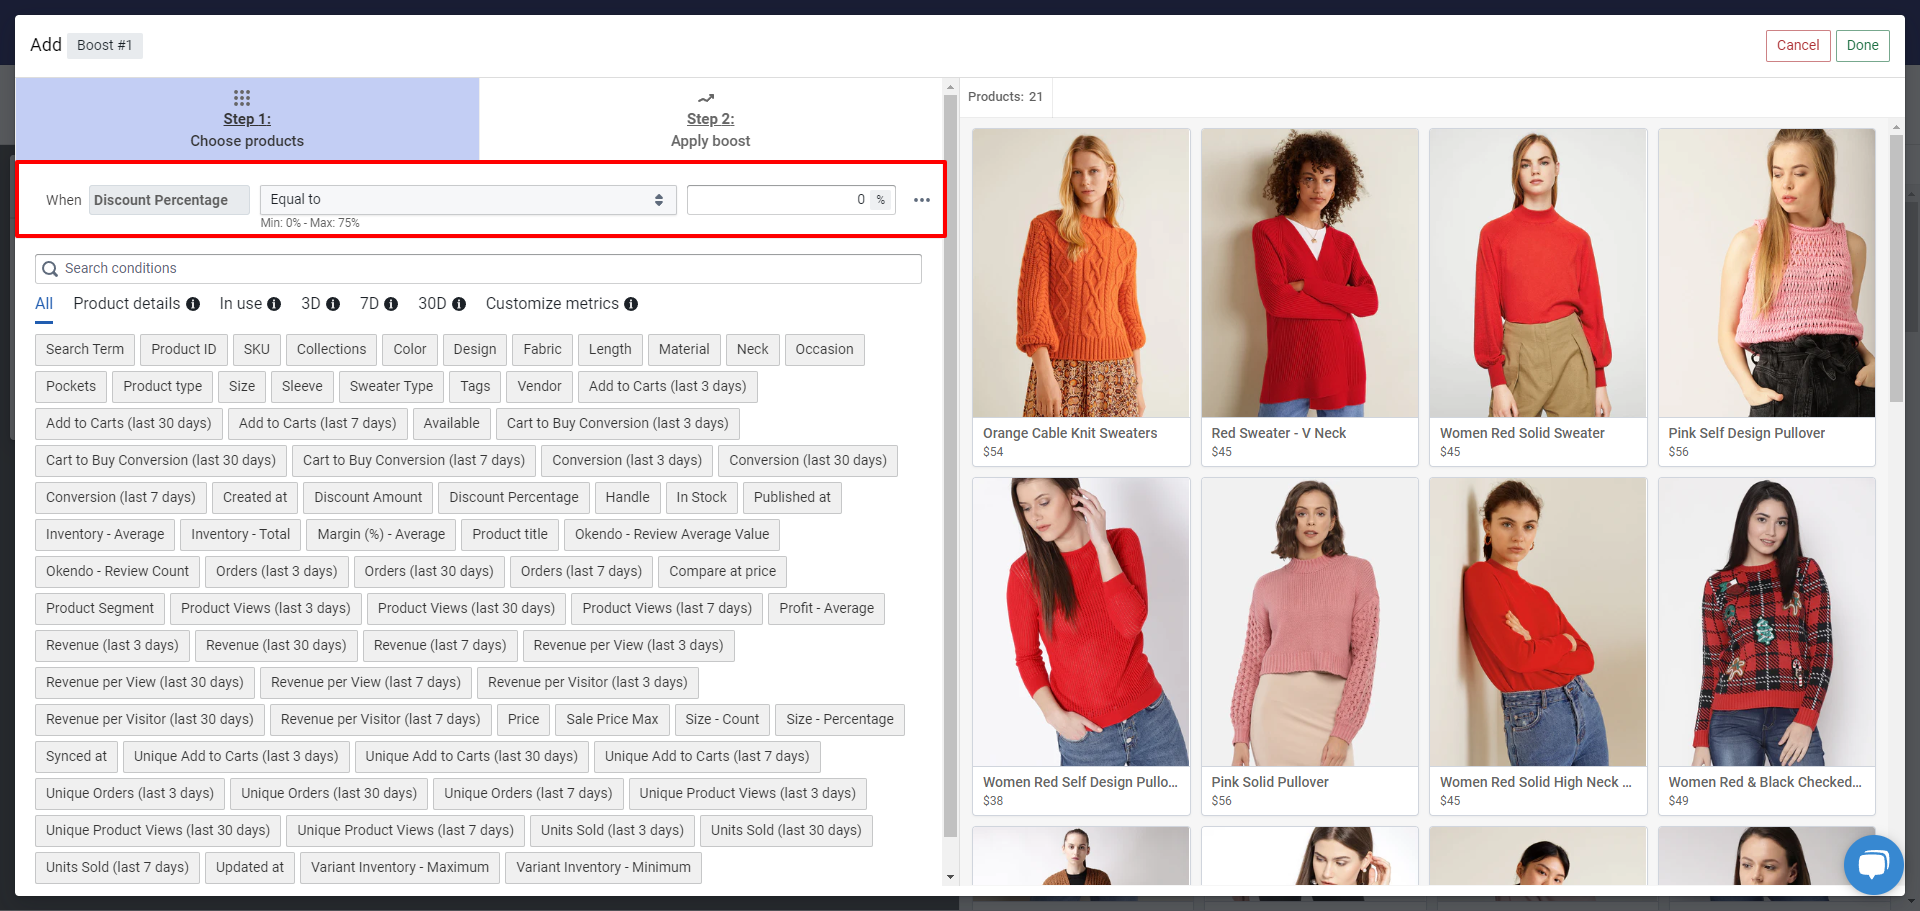
Task: Click the Products: 21 count label
Action: click(1005, 97)
